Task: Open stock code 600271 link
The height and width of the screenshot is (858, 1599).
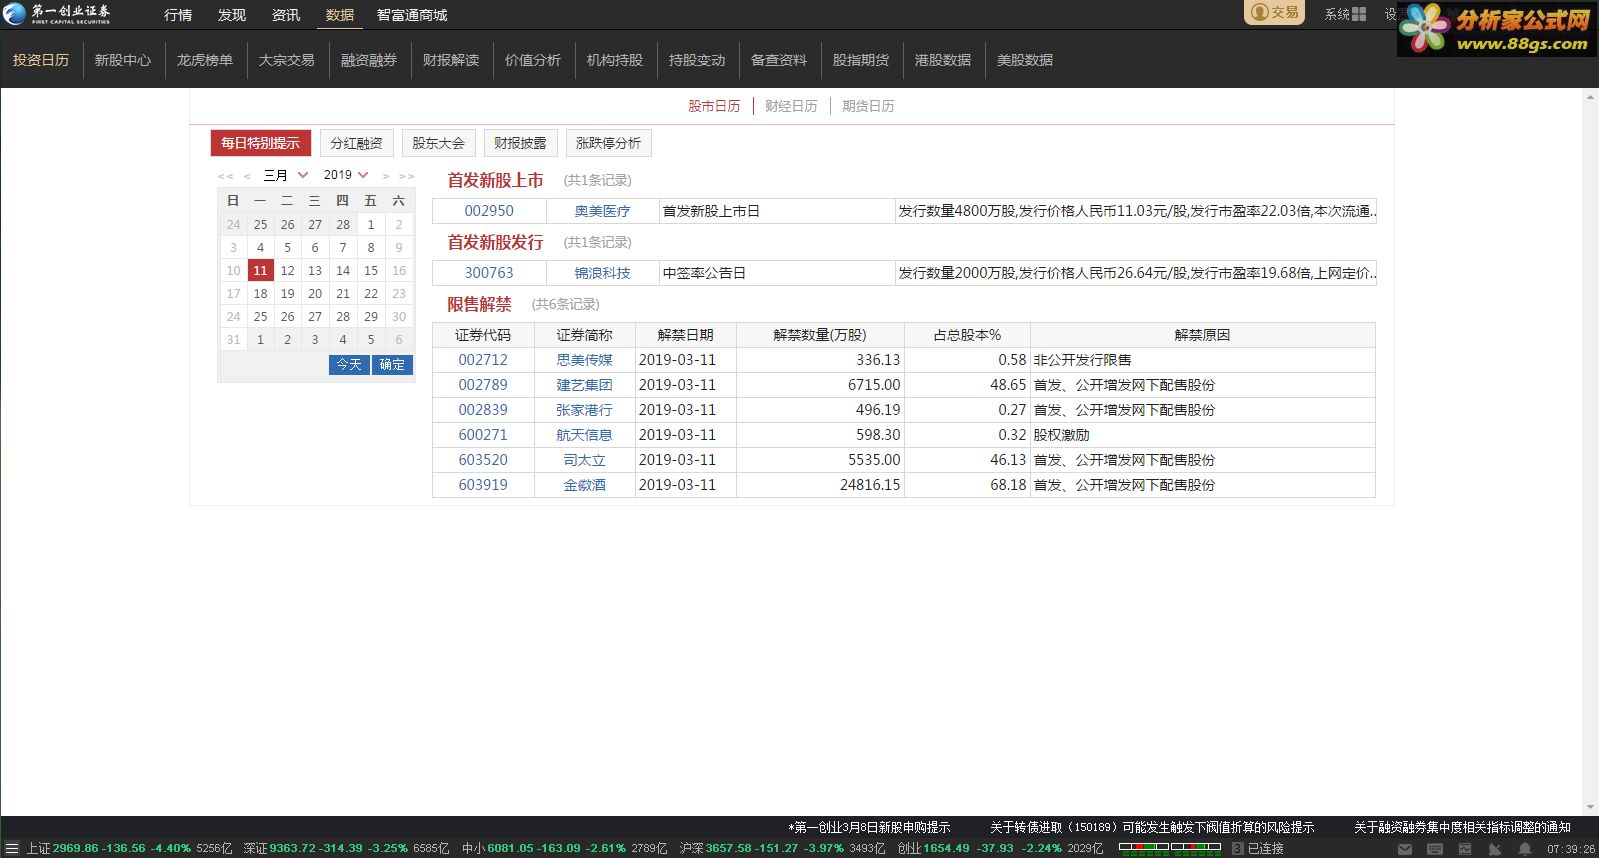Action: click(483, 435)
